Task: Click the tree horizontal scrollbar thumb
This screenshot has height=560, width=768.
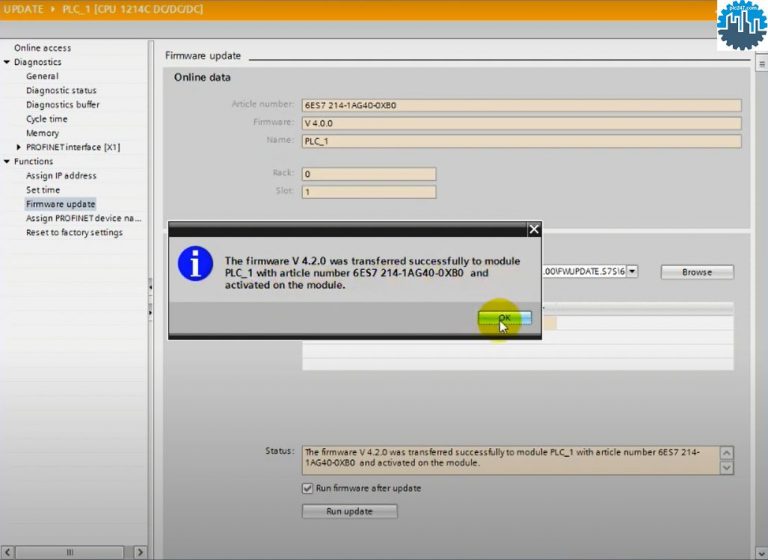Action: click(x=70, y=552)
